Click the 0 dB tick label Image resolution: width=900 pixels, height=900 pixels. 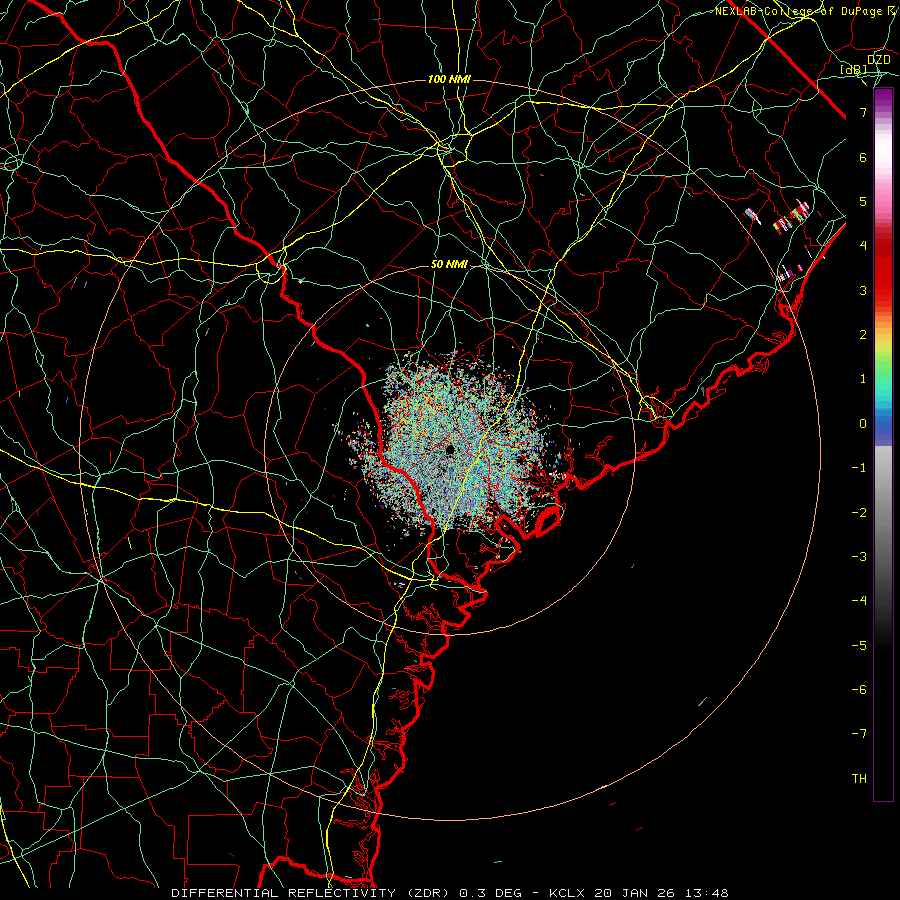pyautogui.click(x=863, y=424)
